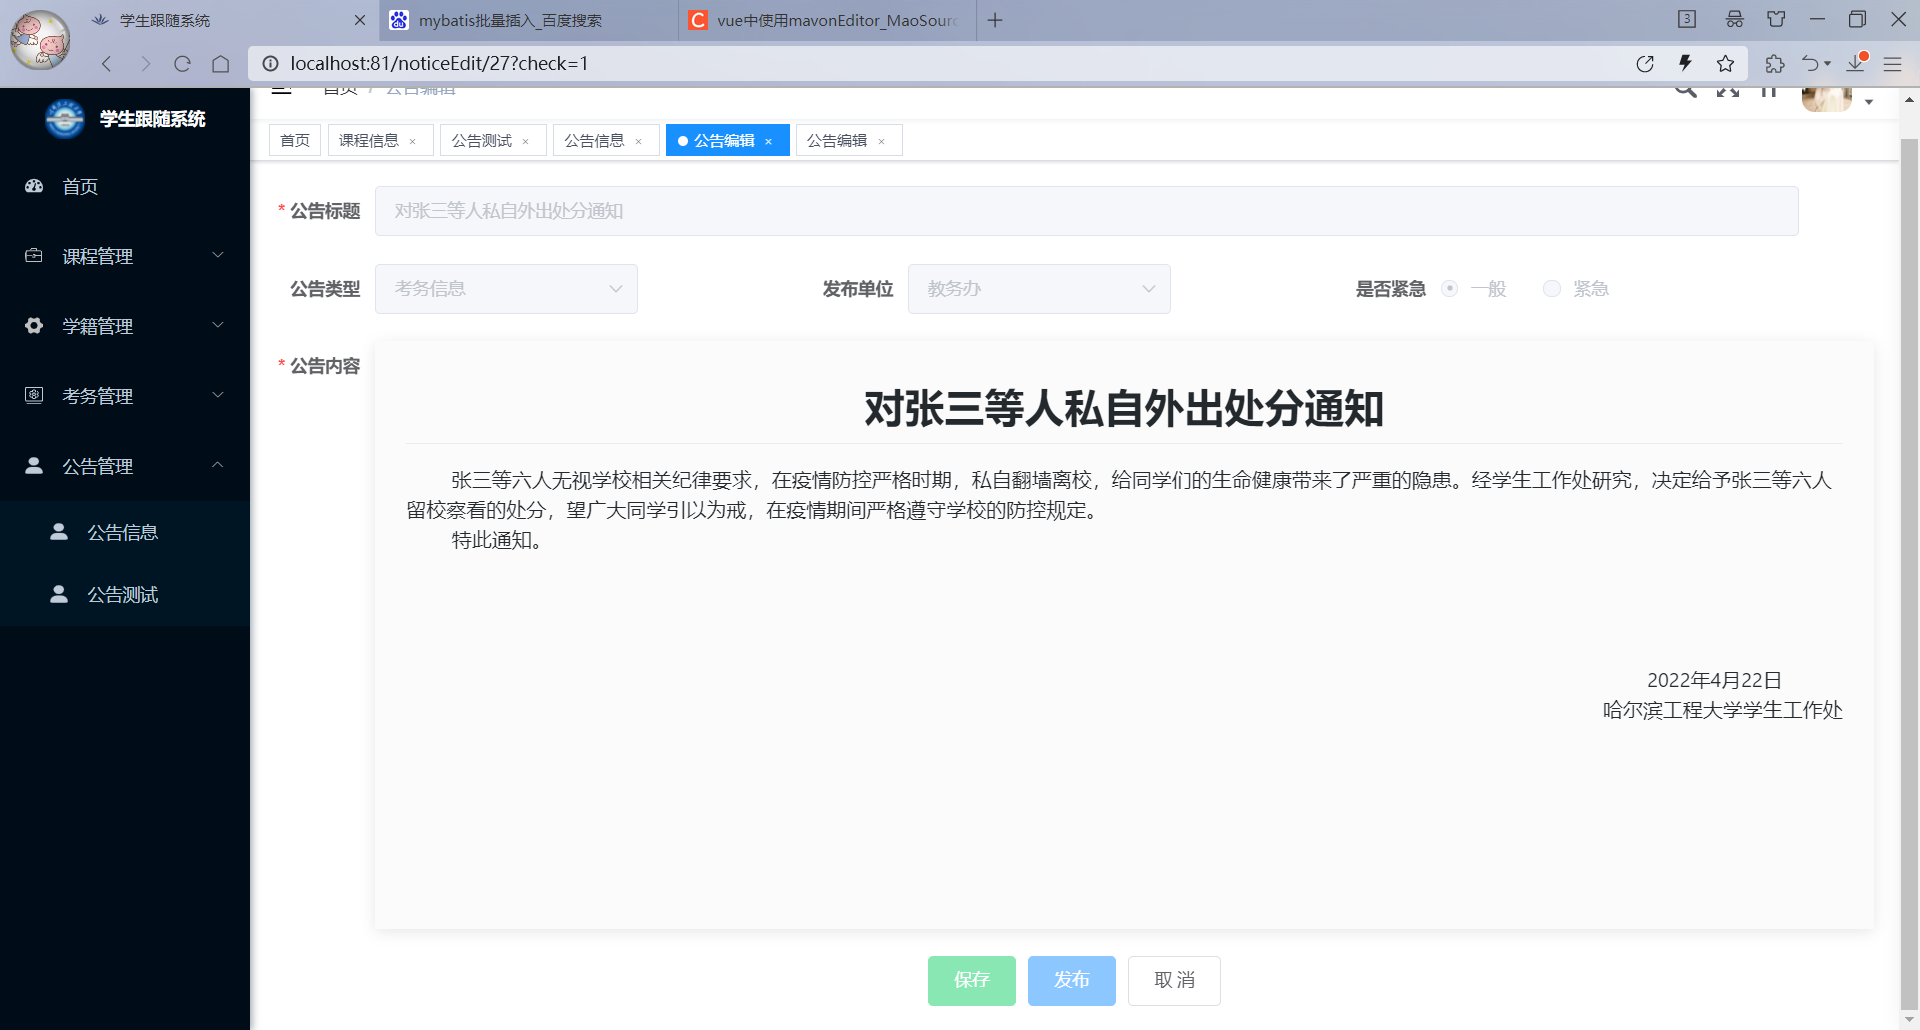Click the 发布 button
This screenshot has width=1920, height=1030.
click(1071, 980)
